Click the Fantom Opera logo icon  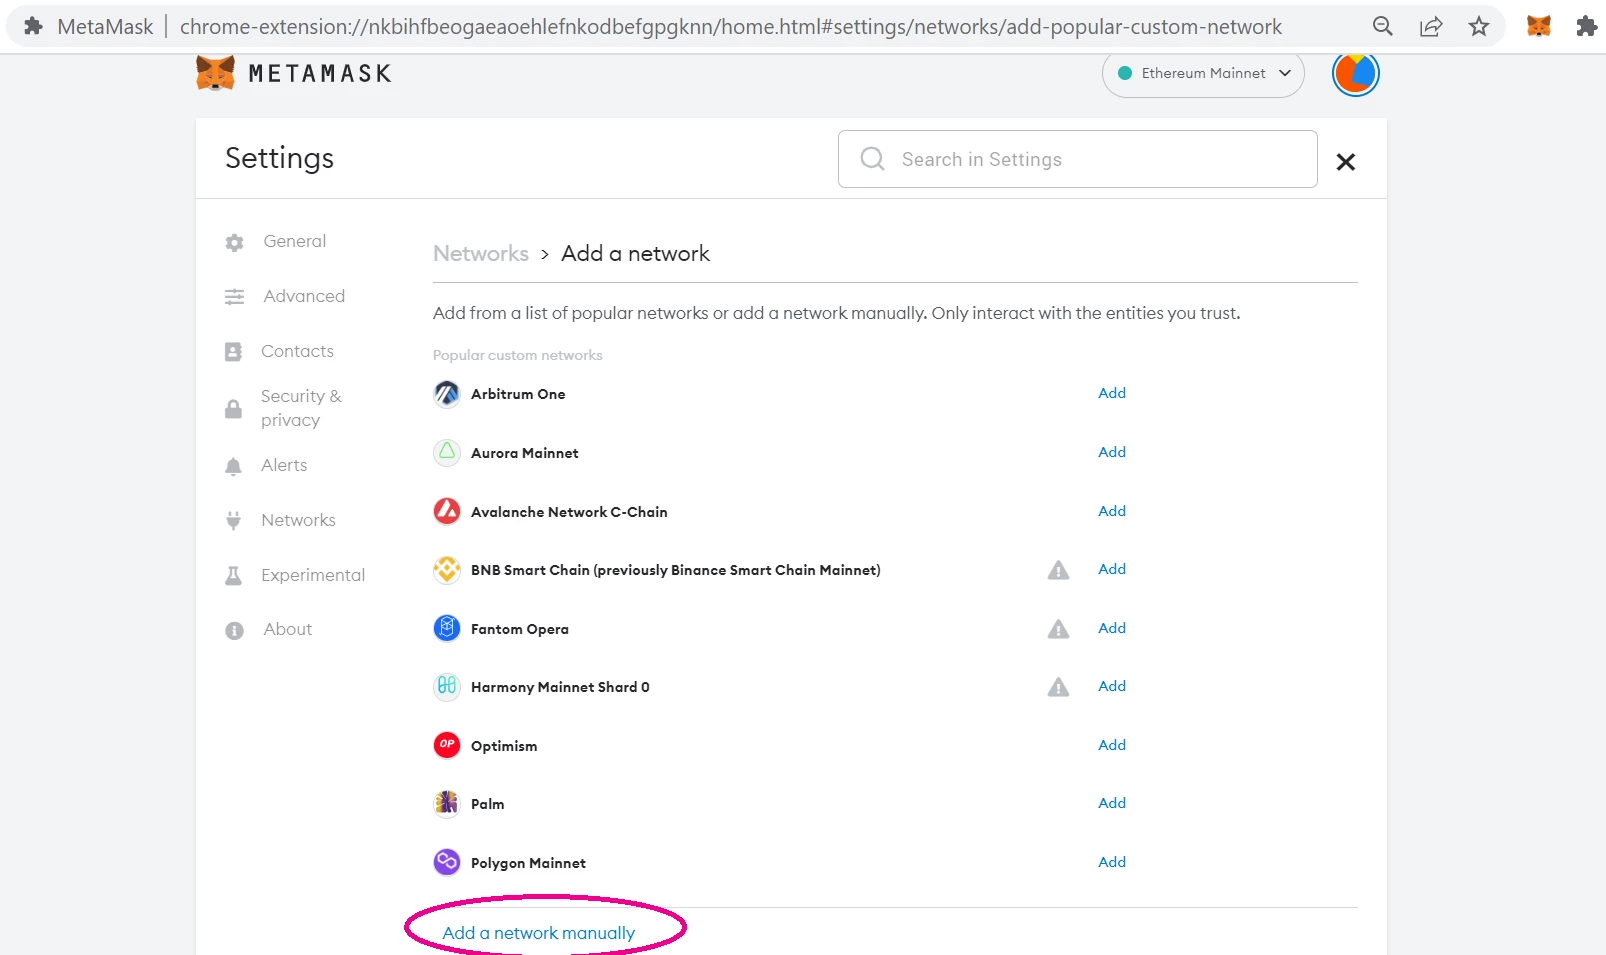447,628
